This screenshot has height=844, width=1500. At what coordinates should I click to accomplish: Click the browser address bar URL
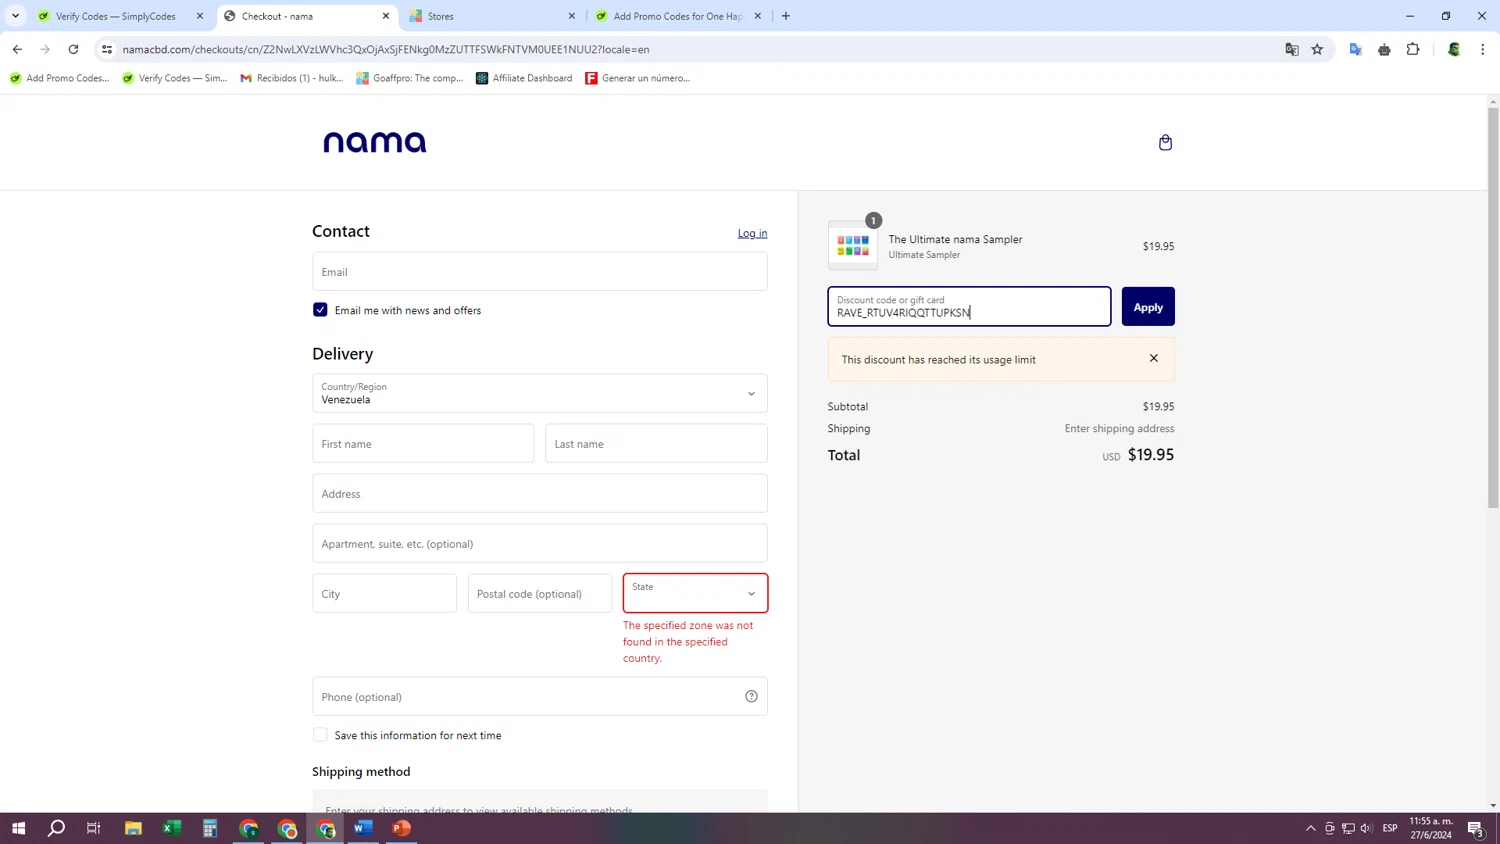click(x=386, y=49)
